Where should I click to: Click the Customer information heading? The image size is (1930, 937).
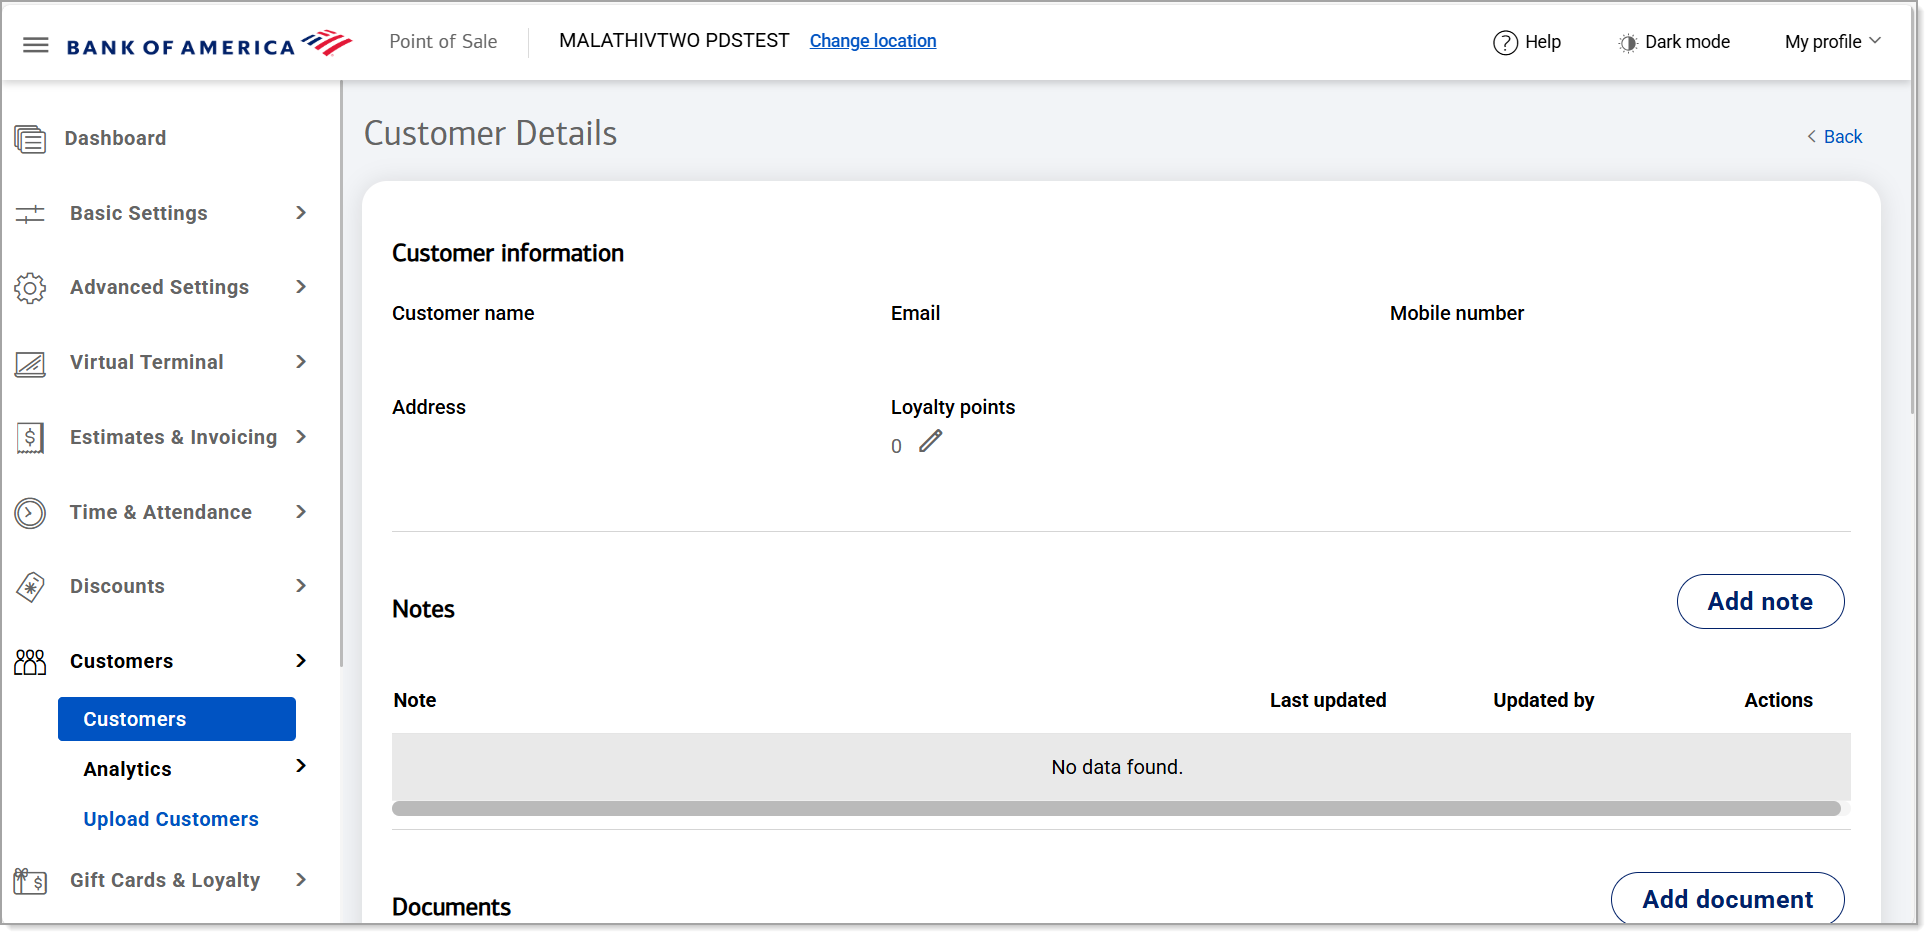point(508,254)
